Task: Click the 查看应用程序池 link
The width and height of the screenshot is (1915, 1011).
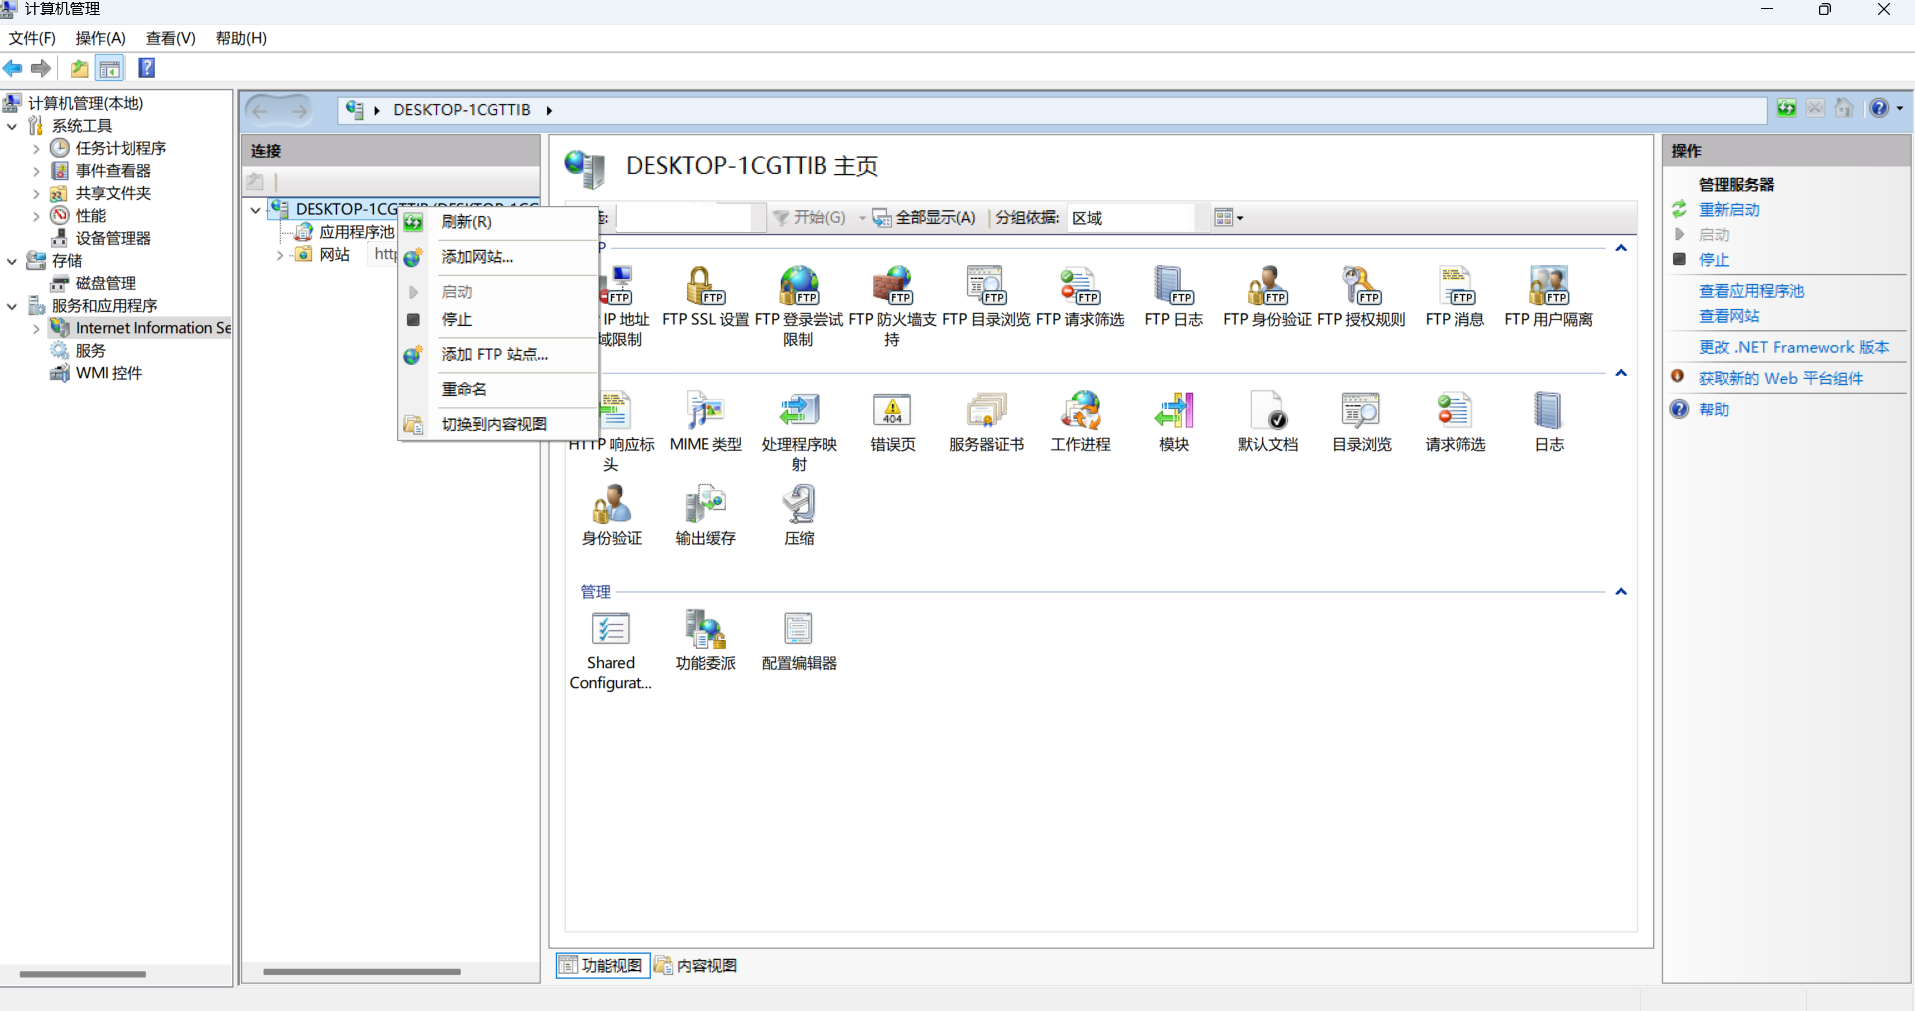Action: click(x=1751, y=291)
